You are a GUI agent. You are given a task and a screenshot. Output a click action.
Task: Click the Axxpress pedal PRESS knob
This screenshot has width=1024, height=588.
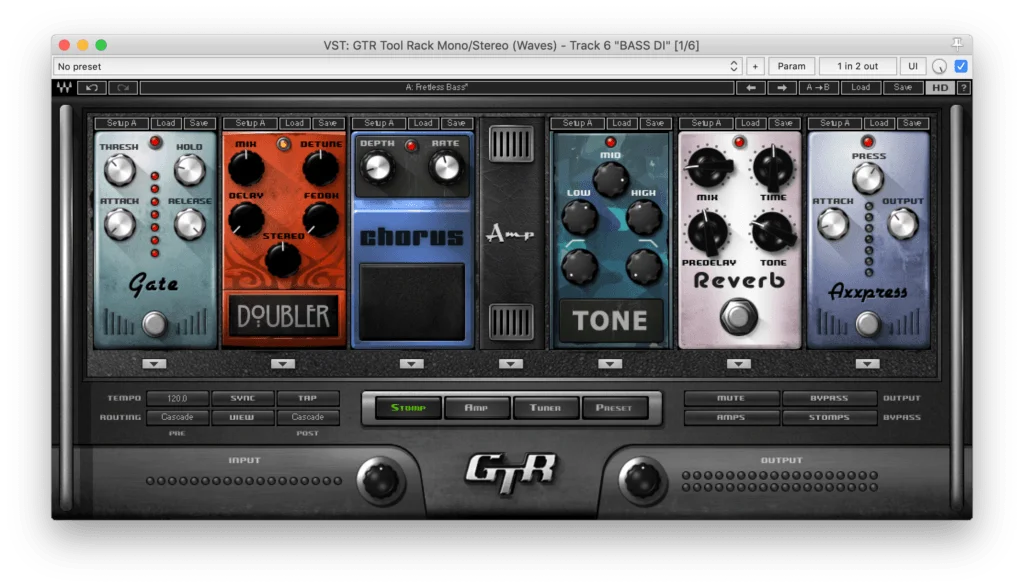[x=867, y=178]
